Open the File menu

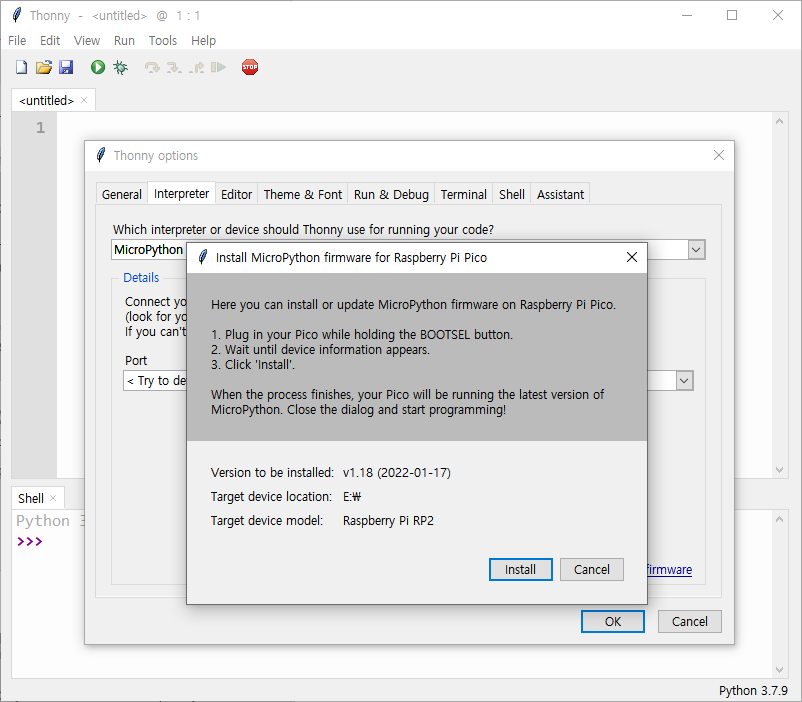pos(17,40)
